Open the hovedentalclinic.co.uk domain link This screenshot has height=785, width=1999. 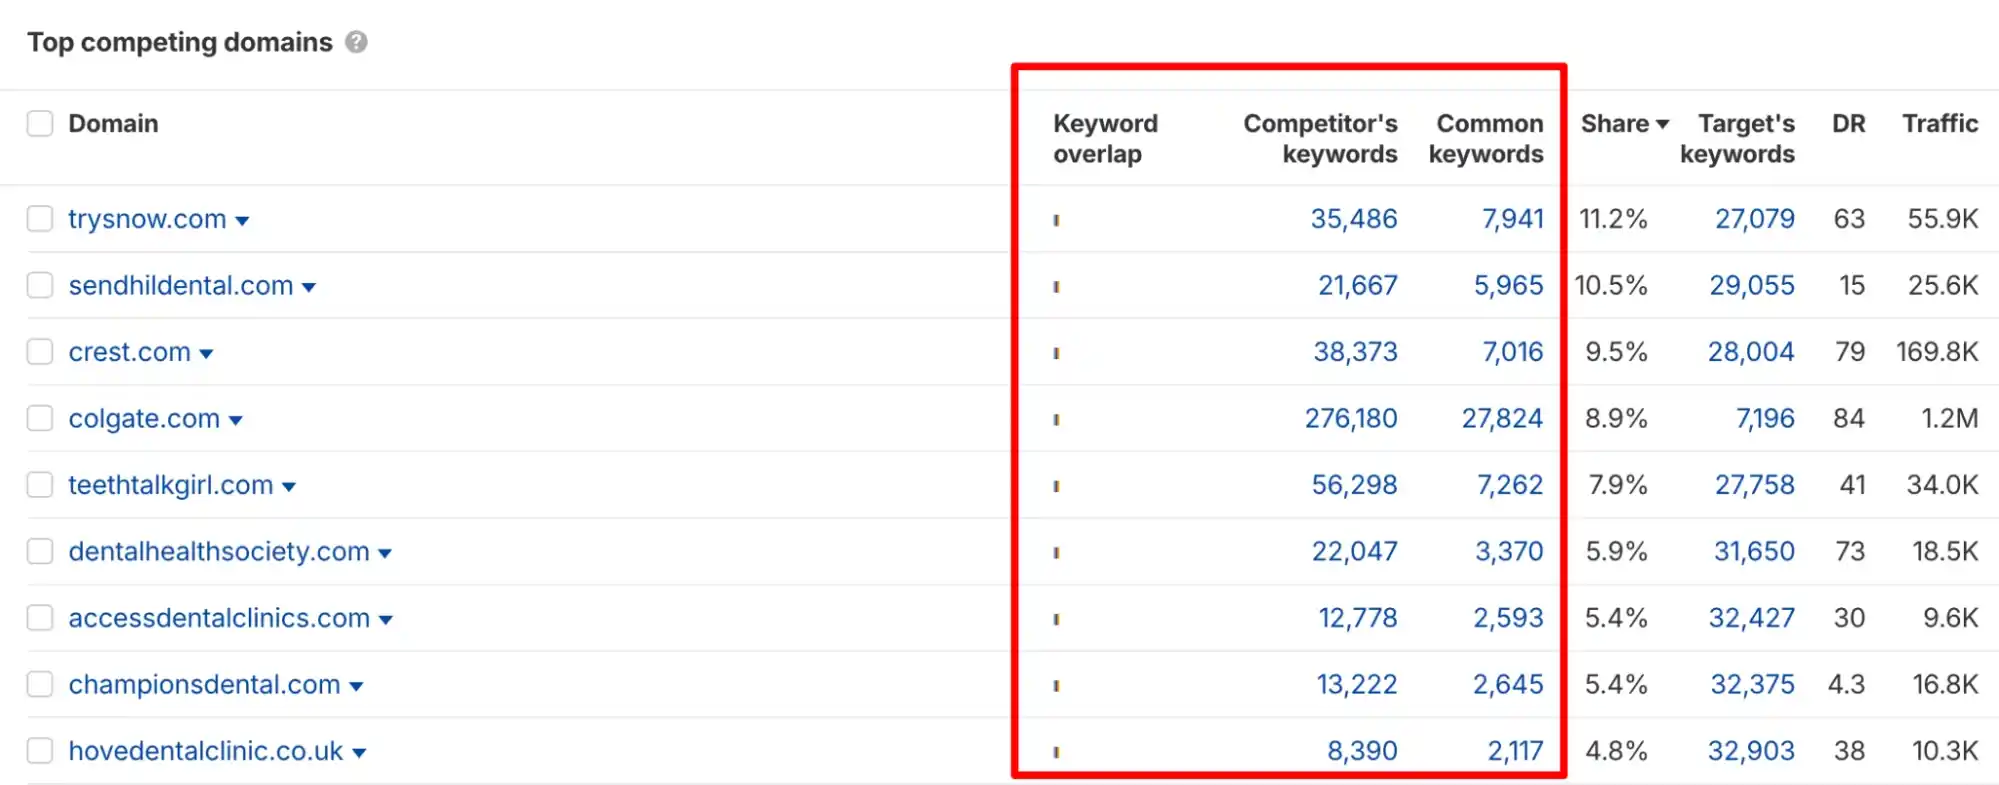click(206, 751)
